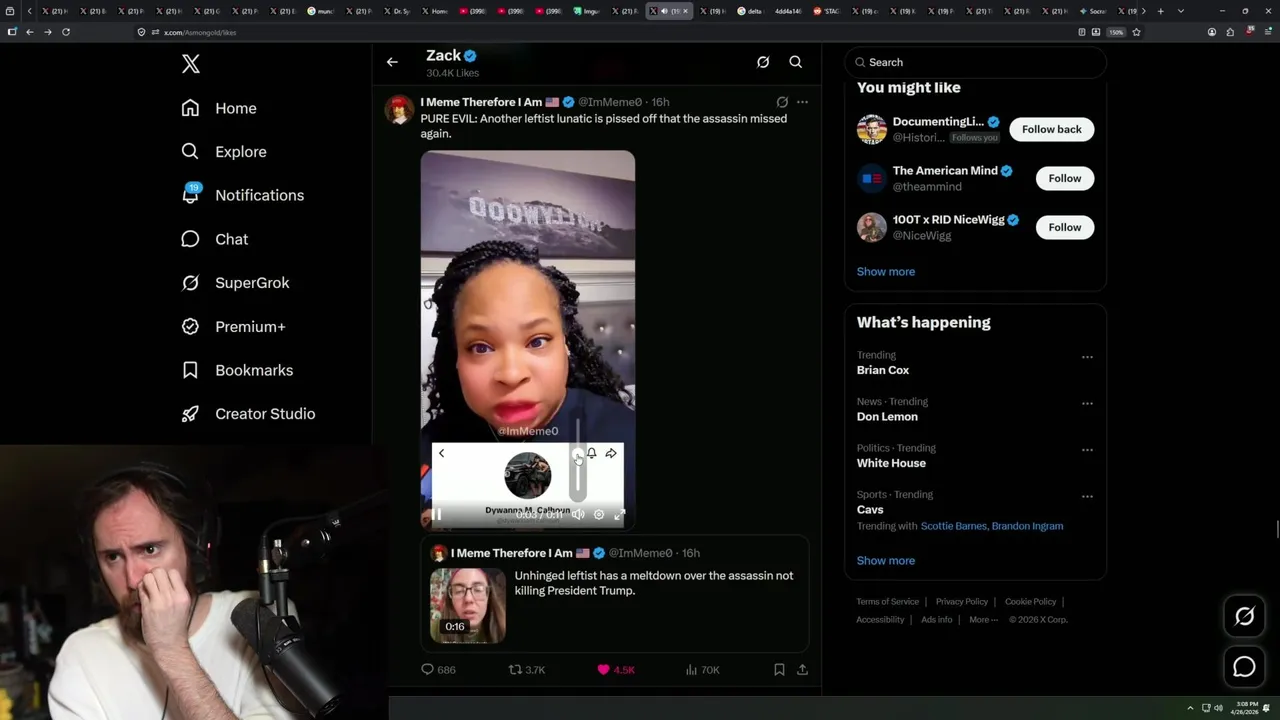Show more under You might like
The image size is (1280, 720).
click(x=886, y=272)
